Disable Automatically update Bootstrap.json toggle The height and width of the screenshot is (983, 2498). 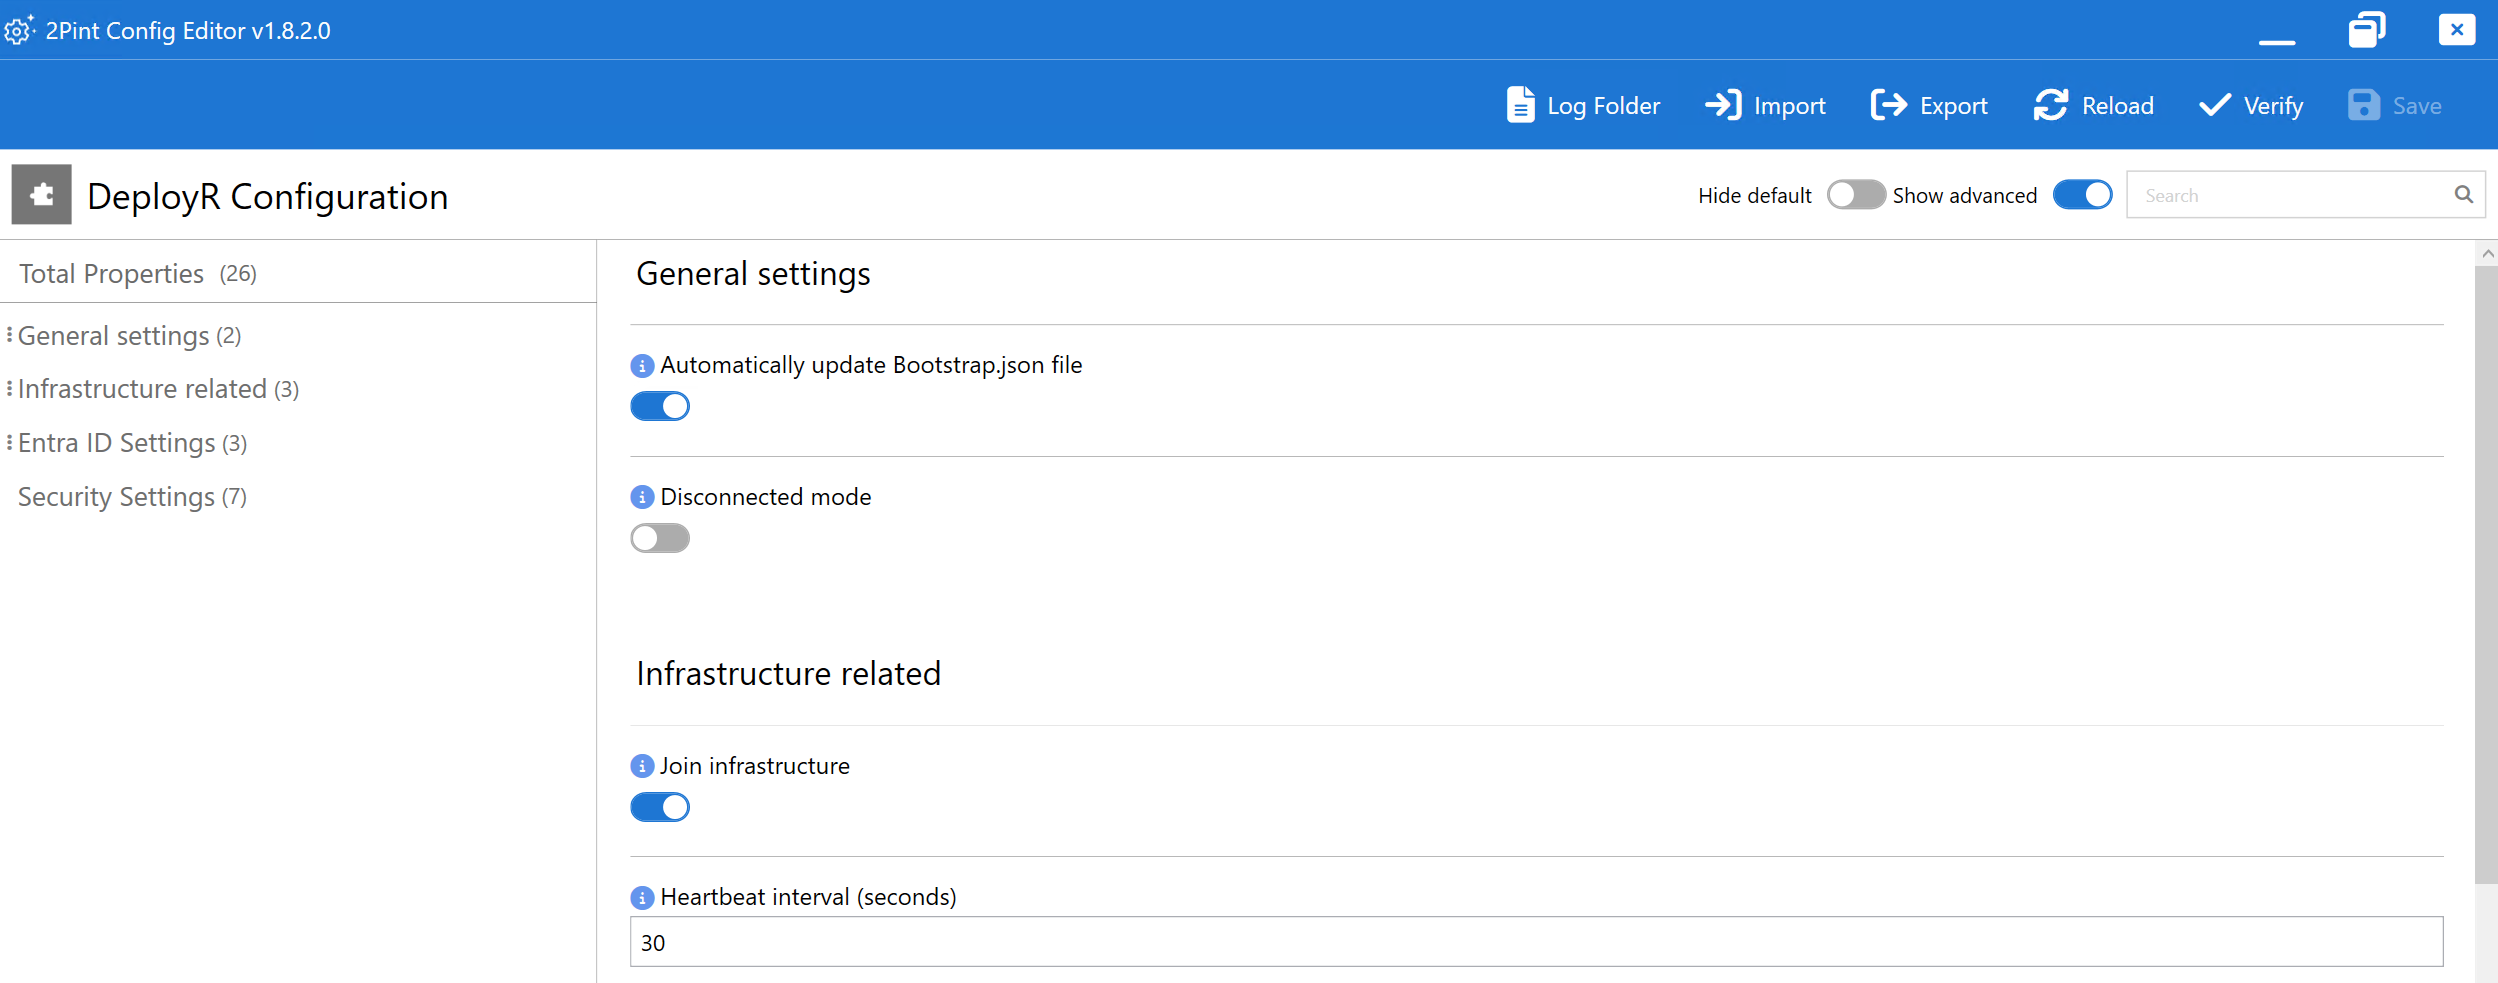[x=660, y=406]
